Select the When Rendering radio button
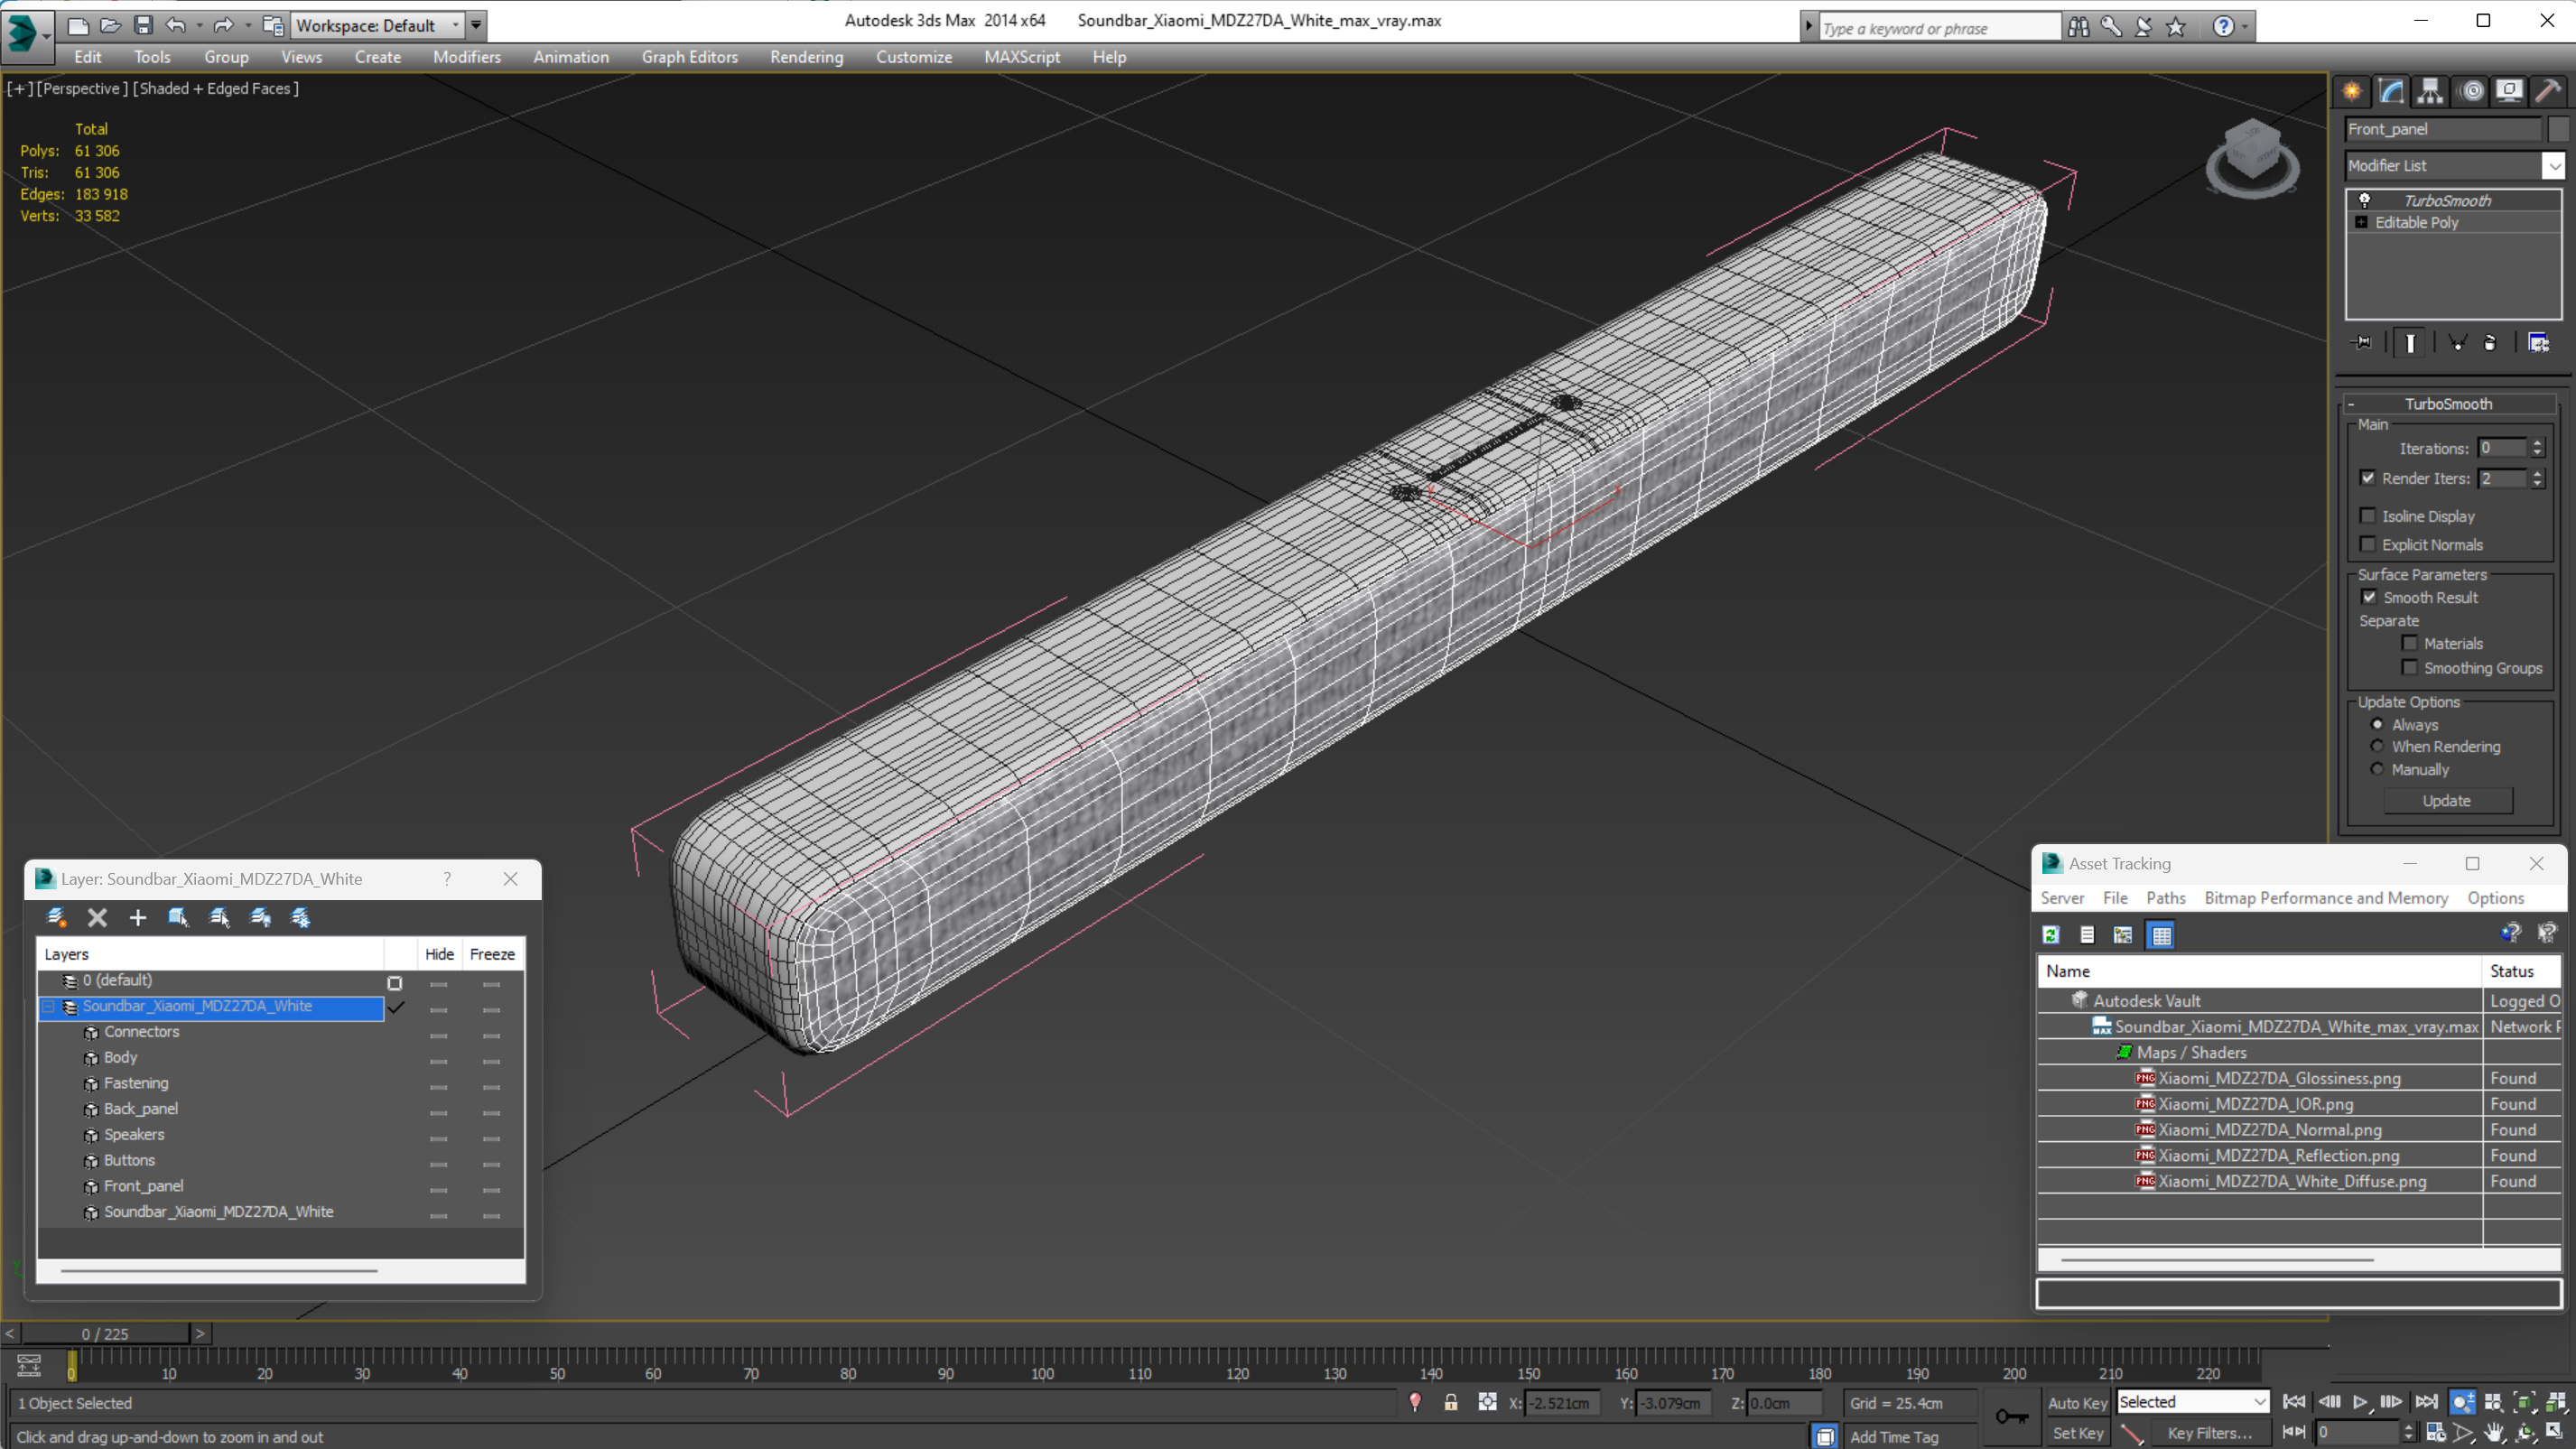Viewport: 2576px width, 1449px height. click(2378, 746)
